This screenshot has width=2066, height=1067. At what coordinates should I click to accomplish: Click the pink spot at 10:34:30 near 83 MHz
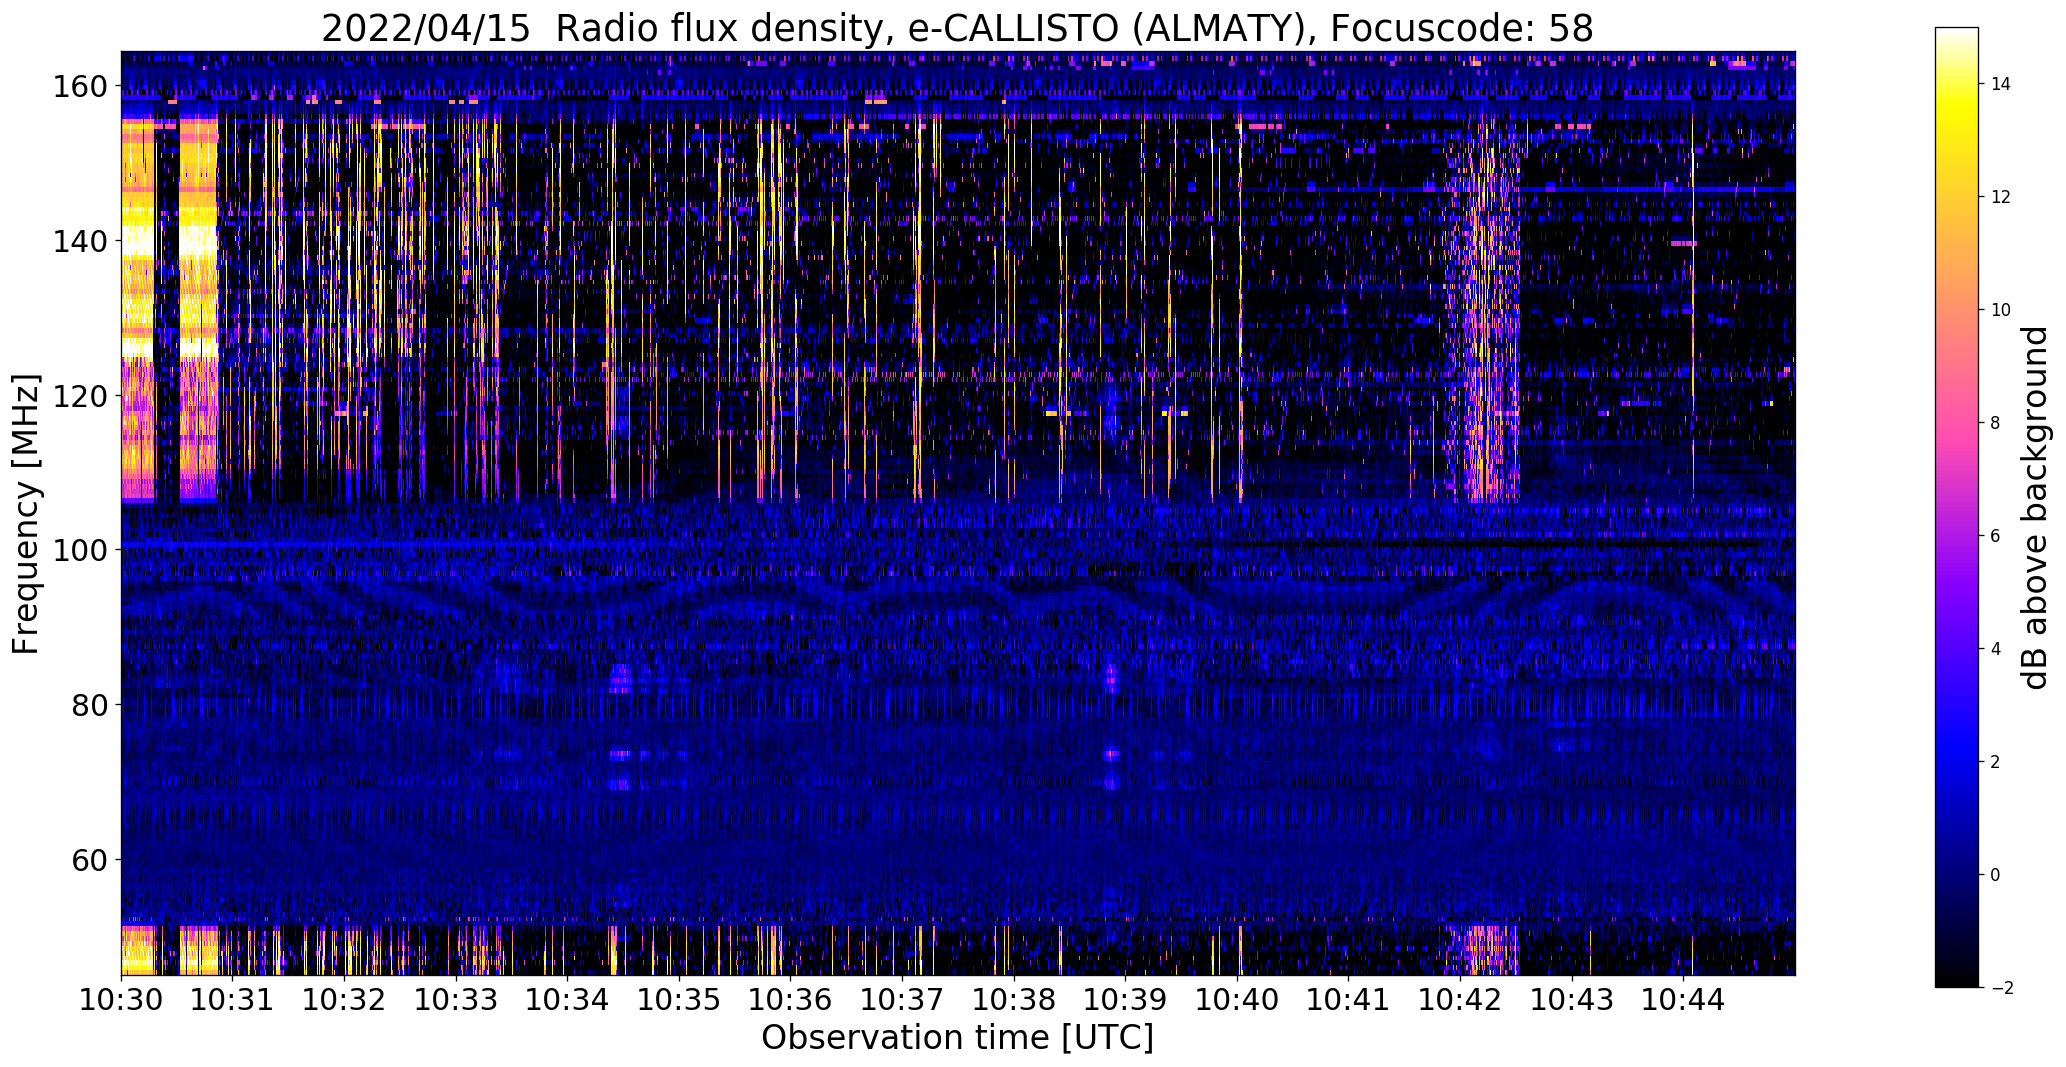621,679
